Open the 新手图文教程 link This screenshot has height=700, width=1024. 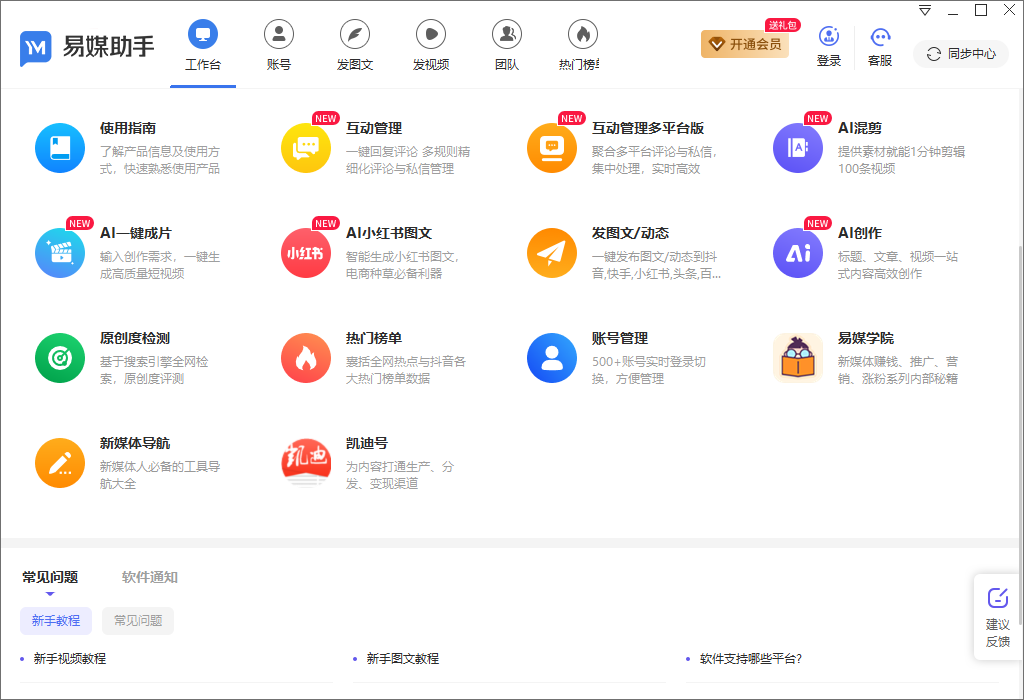point(403,659)
